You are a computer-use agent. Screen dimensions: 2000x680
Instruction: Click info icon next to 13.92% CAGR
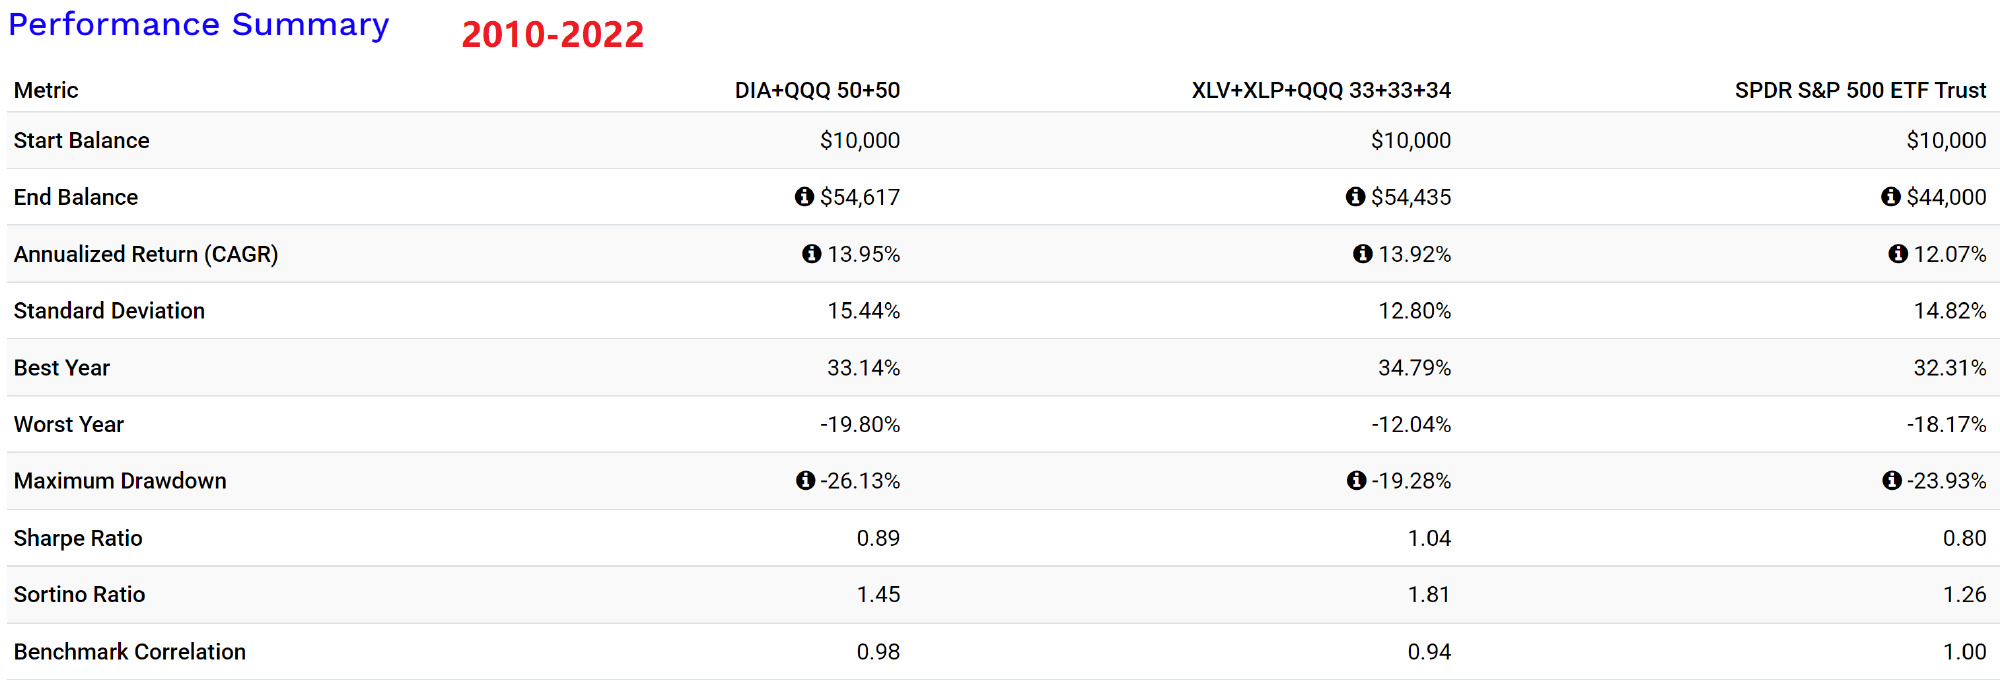point(1362,254)
